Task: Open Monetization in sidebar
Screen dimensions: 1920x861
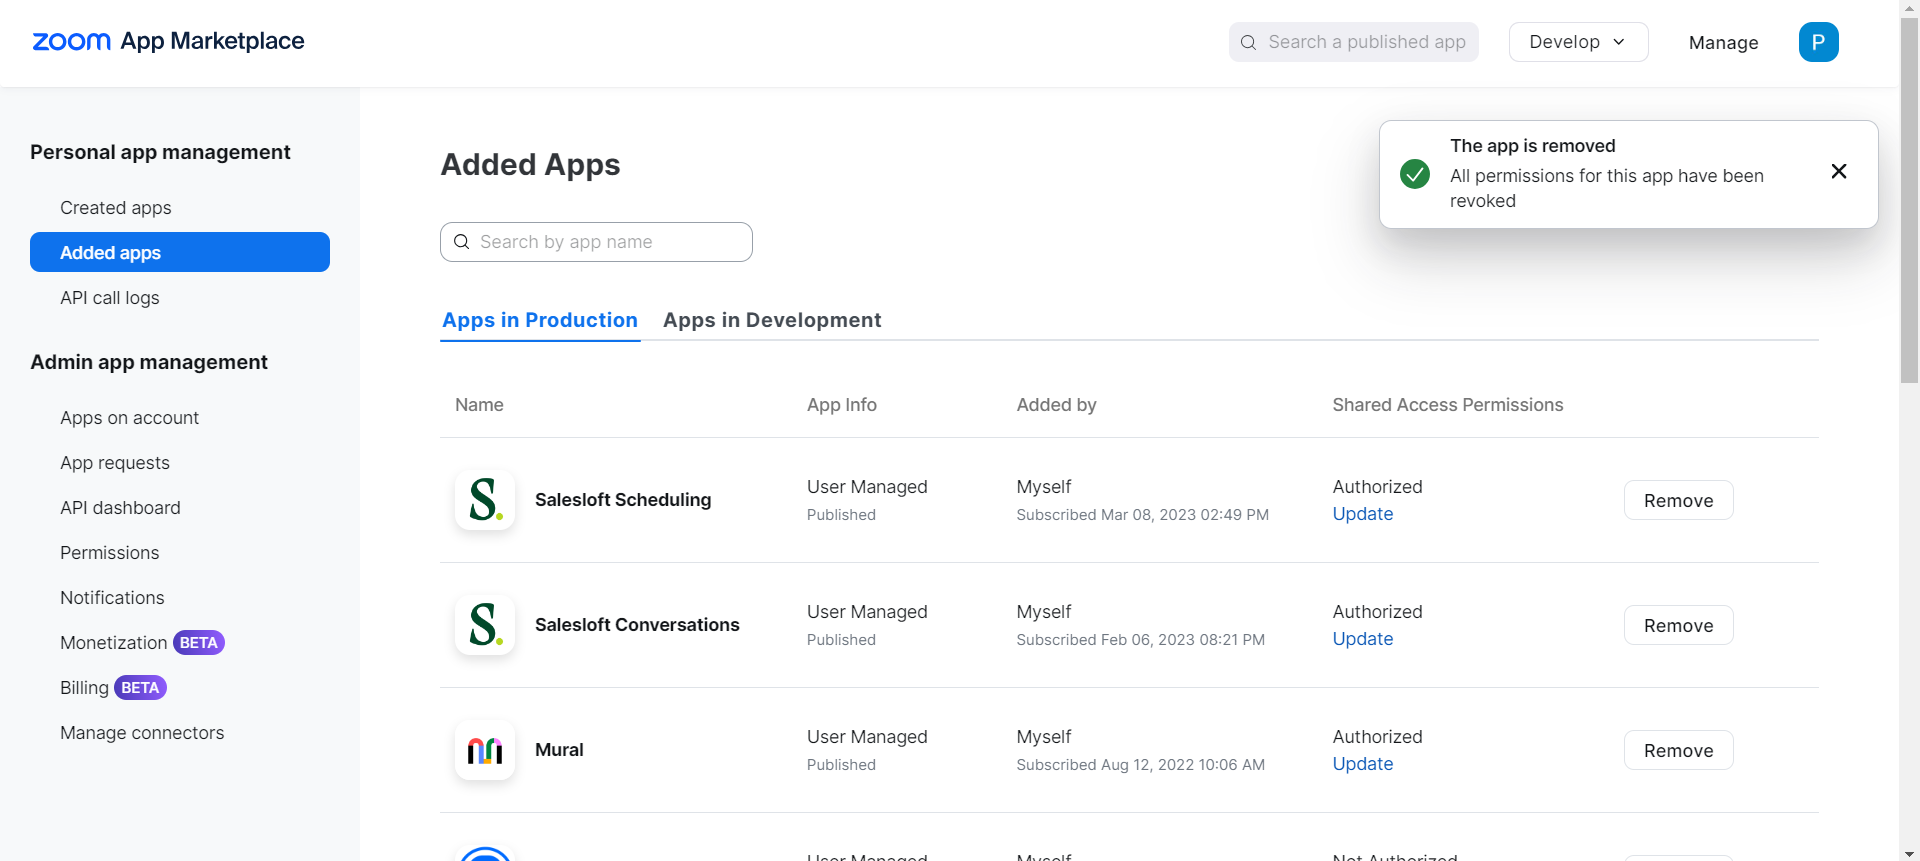Action: (x=114, y=643)
